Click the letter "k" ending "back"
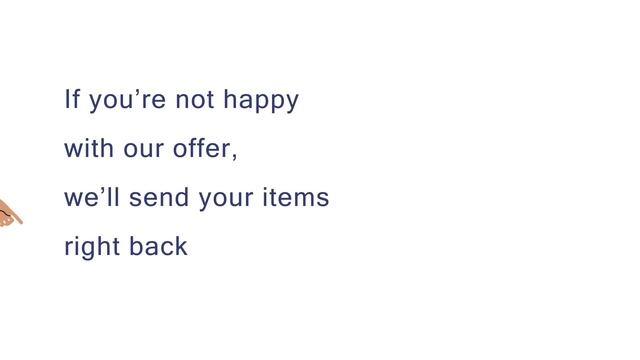 [182, 246]
